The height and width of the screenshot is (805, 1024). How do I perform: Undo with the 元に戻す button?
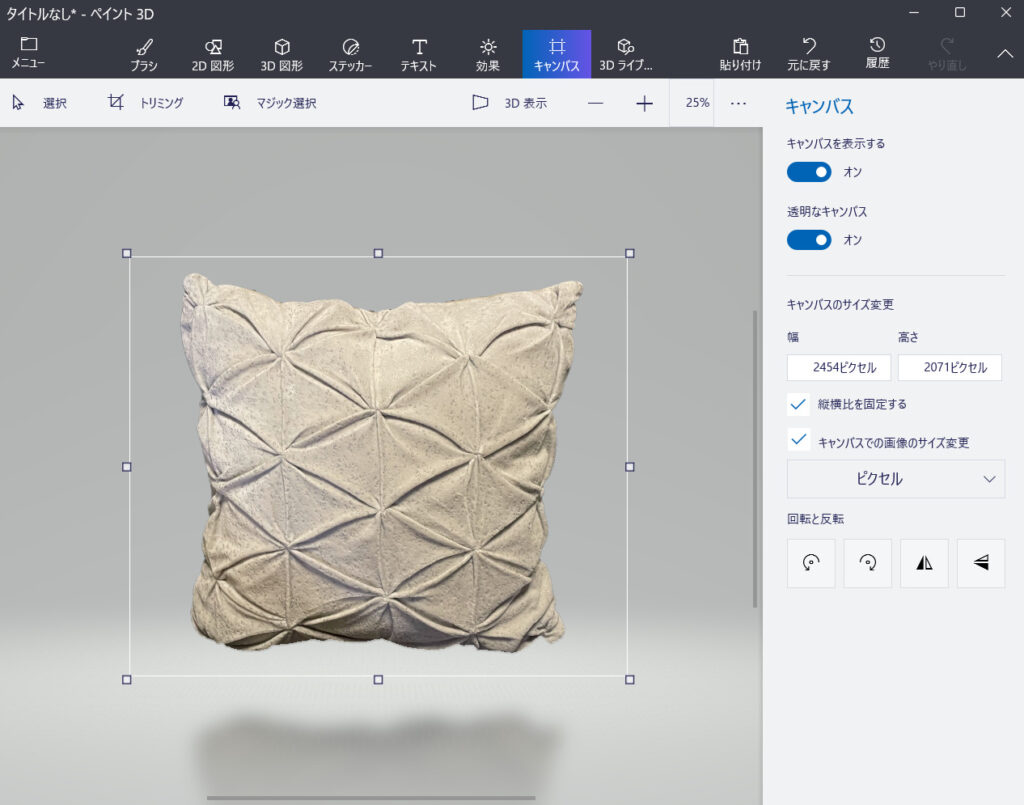(809, 55)
